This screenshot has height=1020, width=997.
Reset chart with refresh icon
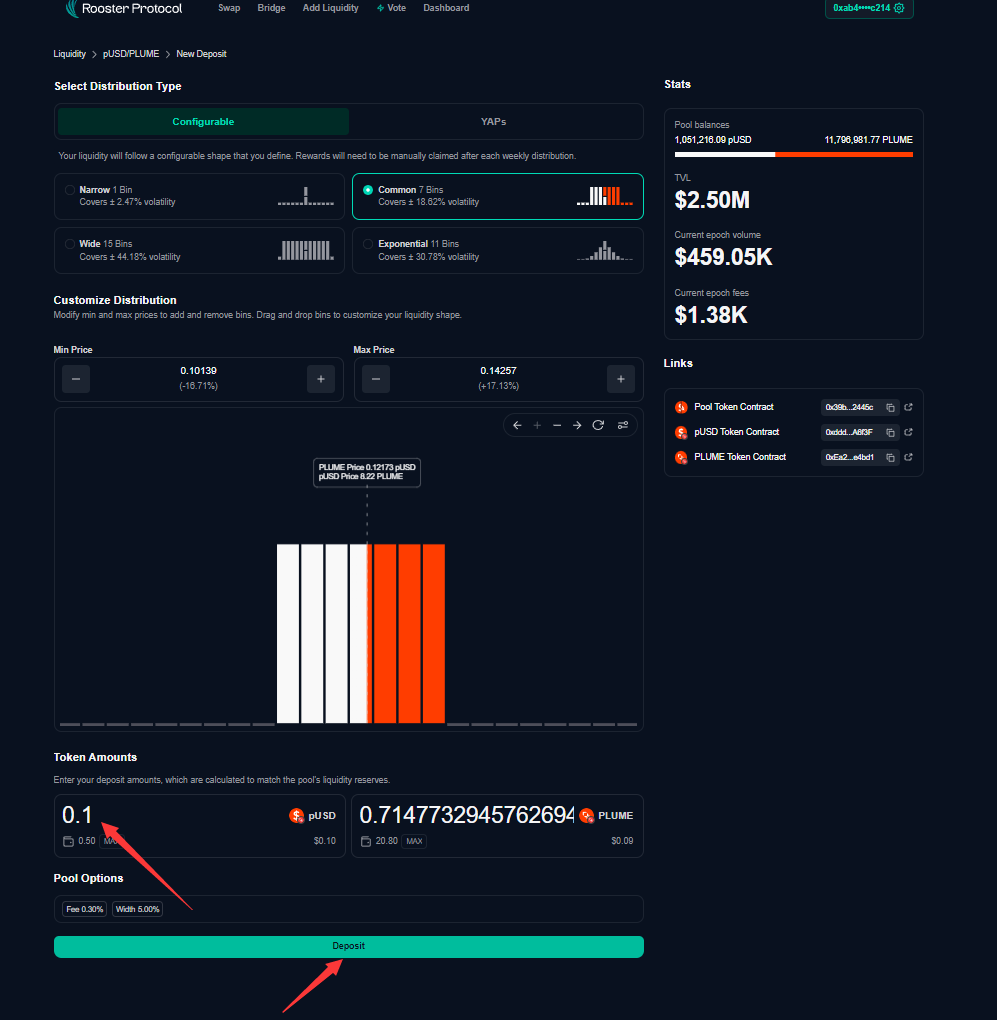pos(598,425)
